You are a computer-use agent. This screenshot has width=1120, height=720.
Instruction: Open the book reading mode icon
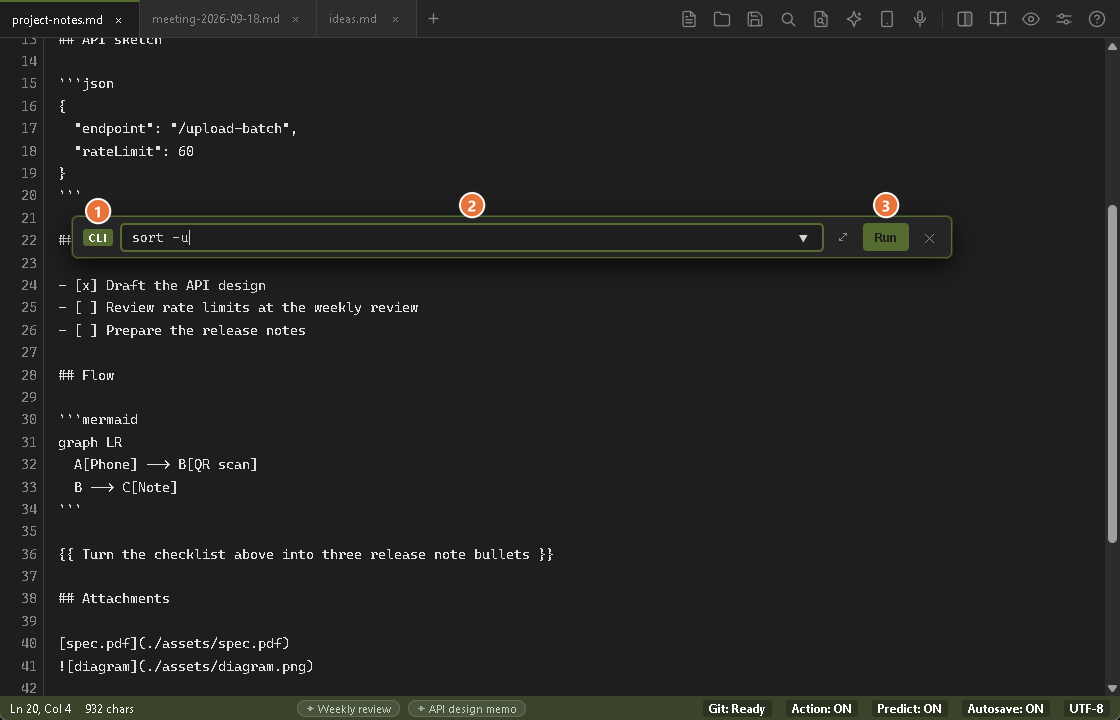coord(998,19)
